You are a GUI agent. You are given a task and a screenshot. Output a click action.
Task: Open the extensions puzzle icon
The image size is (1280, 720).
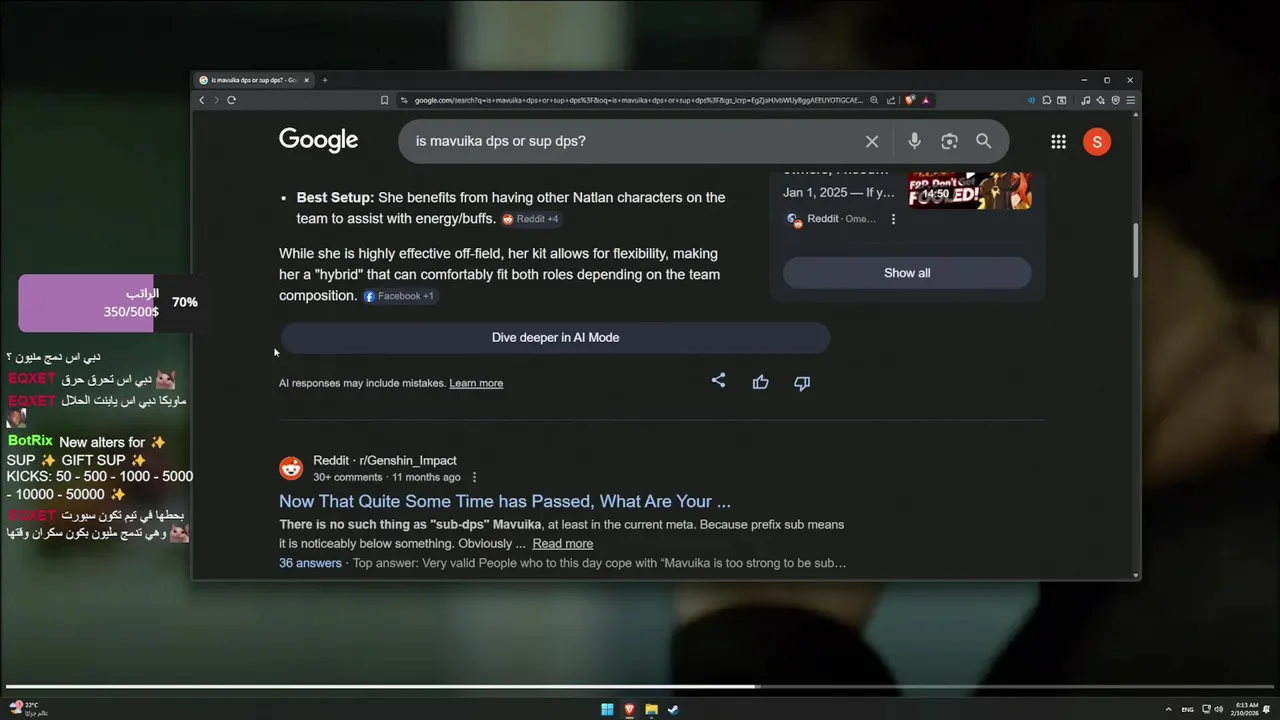(x=1047, y=100)
